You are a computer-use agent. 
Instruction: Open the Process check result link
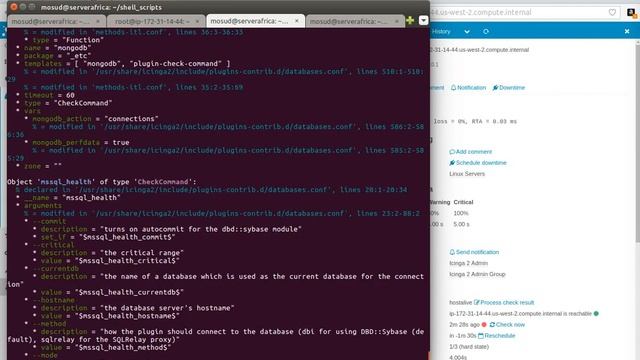[507, 302]
